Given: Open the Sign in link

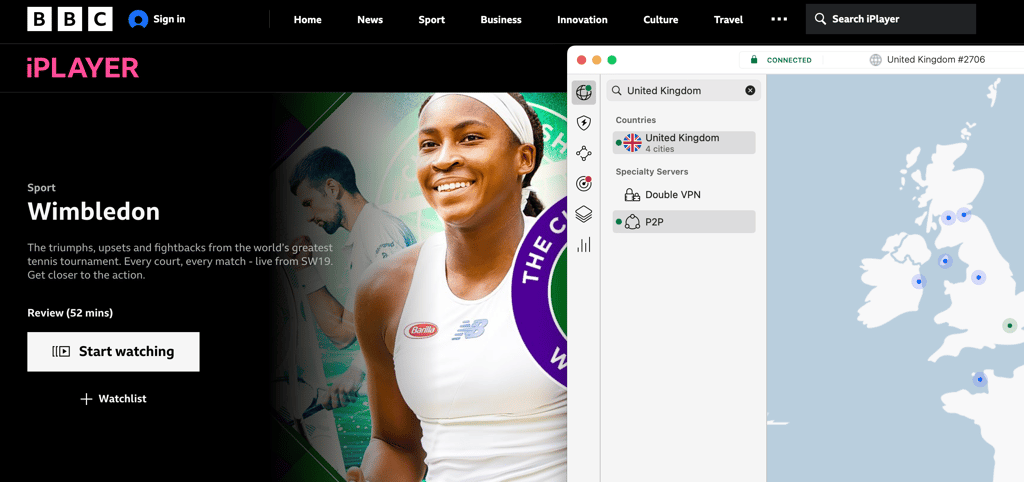Looking at the screenshot, I should click(169, 19).
